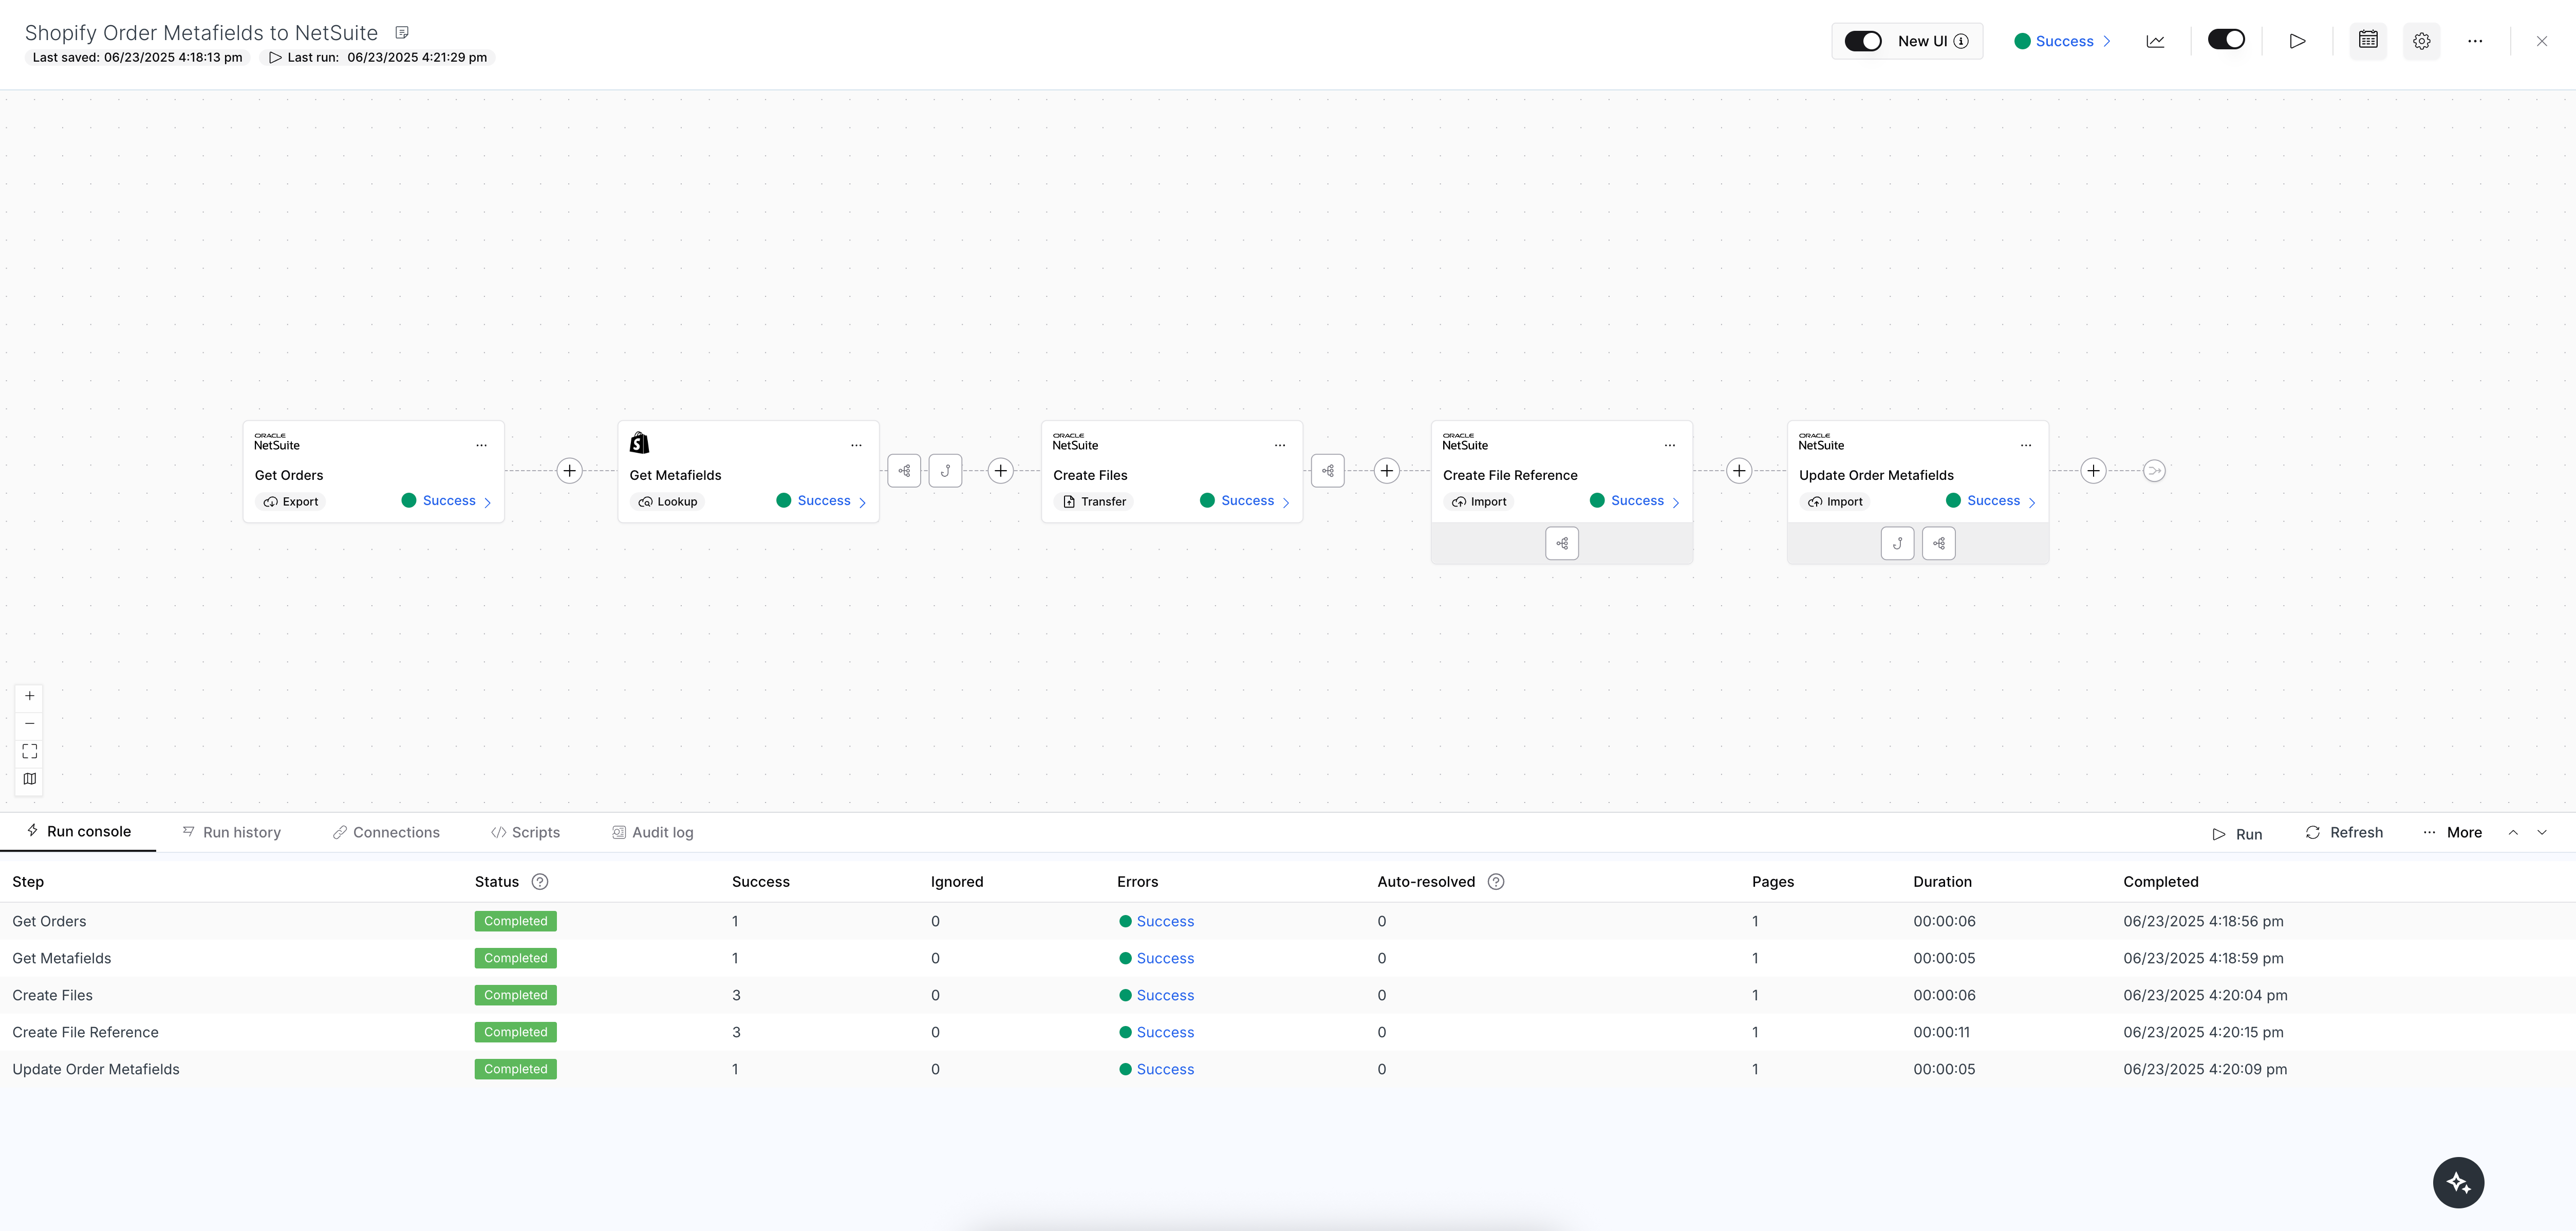Click Completed badge in Get Orders row
Screen dimensions: 2576x1231
(515, 922)
